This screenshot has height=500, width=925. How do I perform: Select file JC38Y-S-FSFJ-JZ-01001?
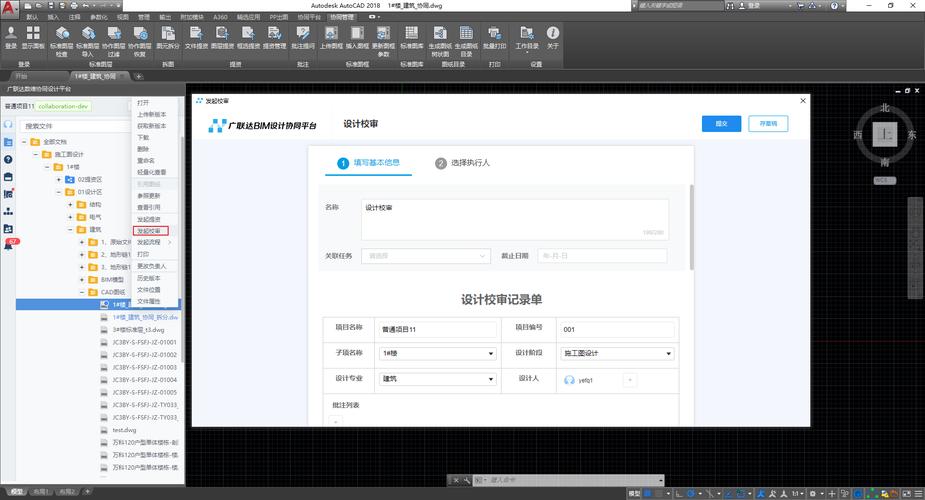(144, 342)
